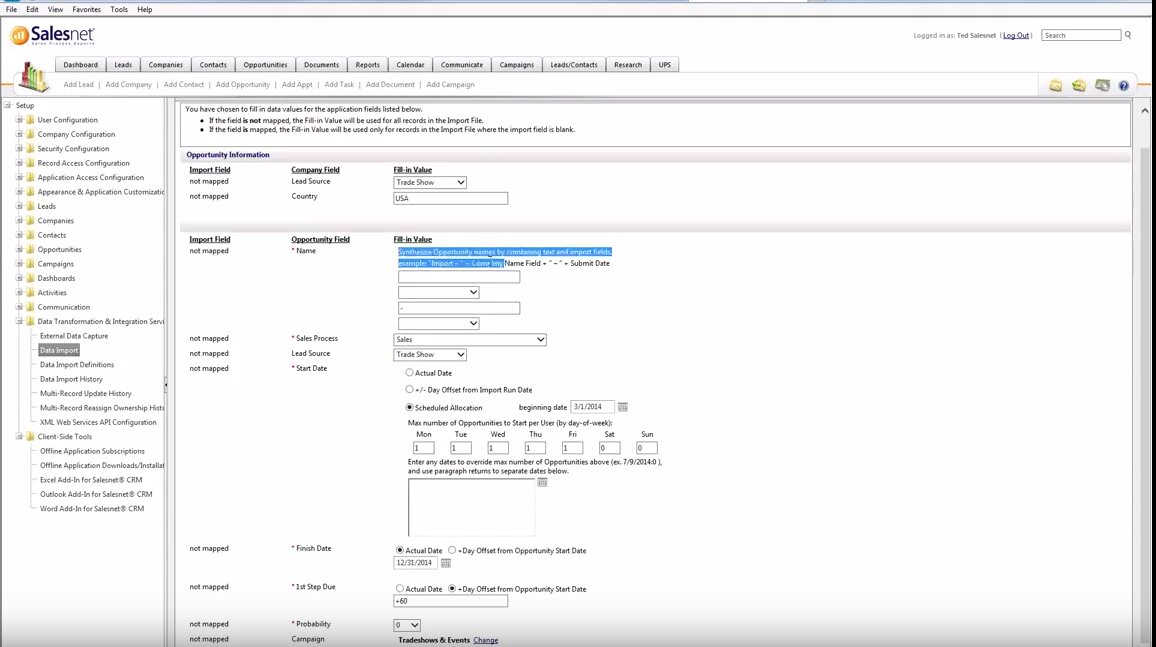Open the blue help question mark icon
1156x647 pixels.
(x=1123, y=86)
